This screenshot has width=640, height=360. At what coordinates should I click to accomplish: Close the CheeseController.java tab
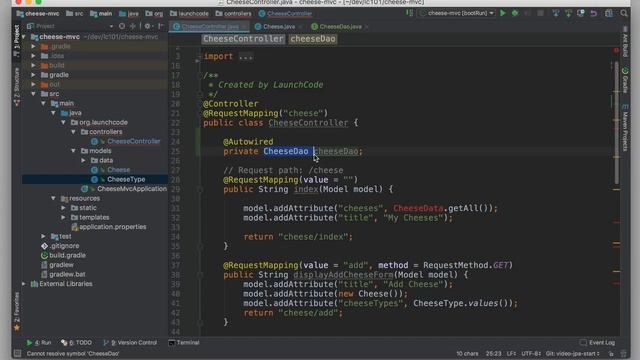(x=244, y=27)
